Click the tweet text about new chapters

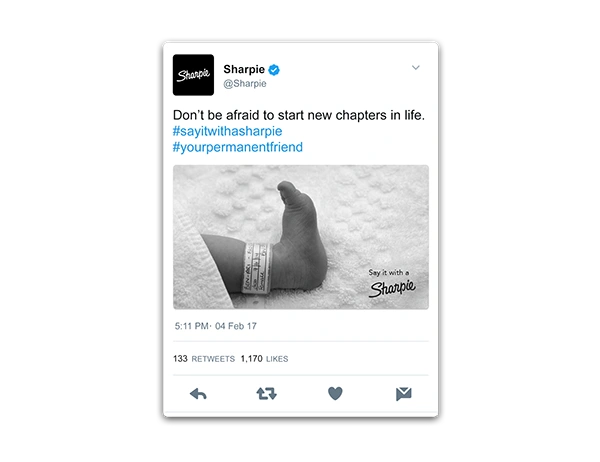(x=299, y=115)
